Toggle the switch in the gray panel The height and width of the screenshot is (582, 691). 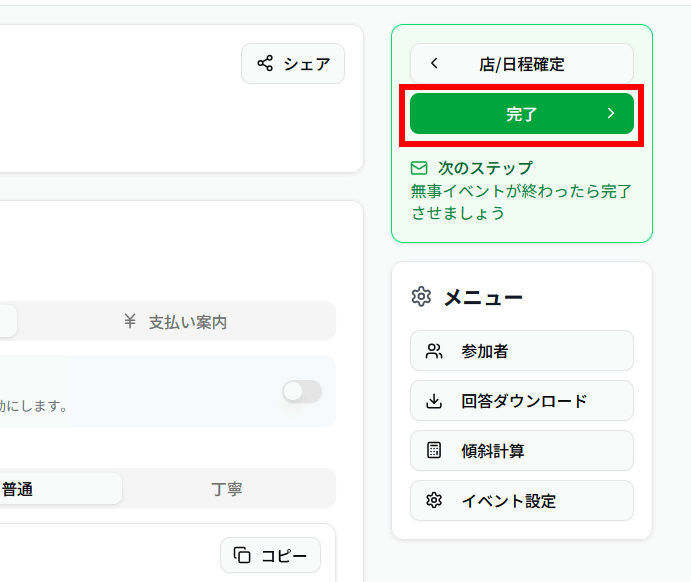pos(302,392)
